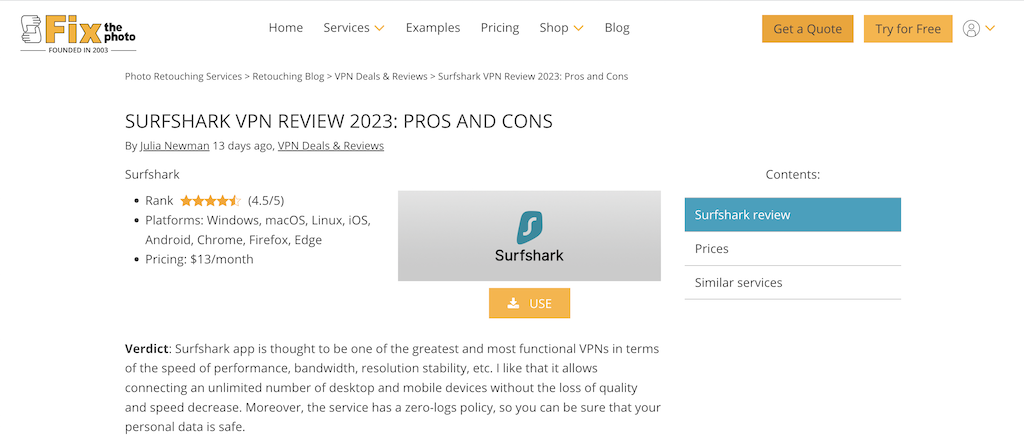The image size is (1024, 447).
Task: Expand the Shop dropdown chevron
Action: coord(578,28)
